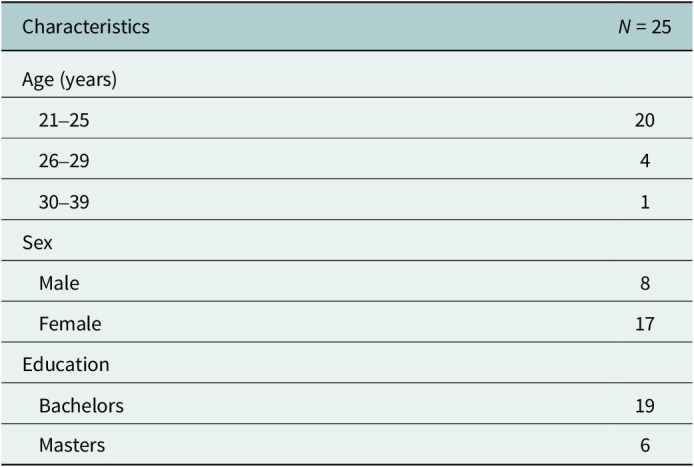Select the Male row label
The width and height of the screenshot is (694, 467).
tap(59, 283)
